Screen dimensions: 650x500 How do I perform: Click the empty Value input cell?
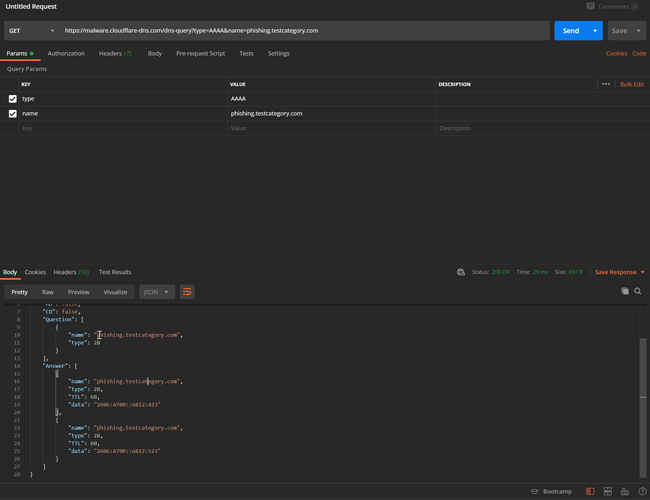coord(332,129)
